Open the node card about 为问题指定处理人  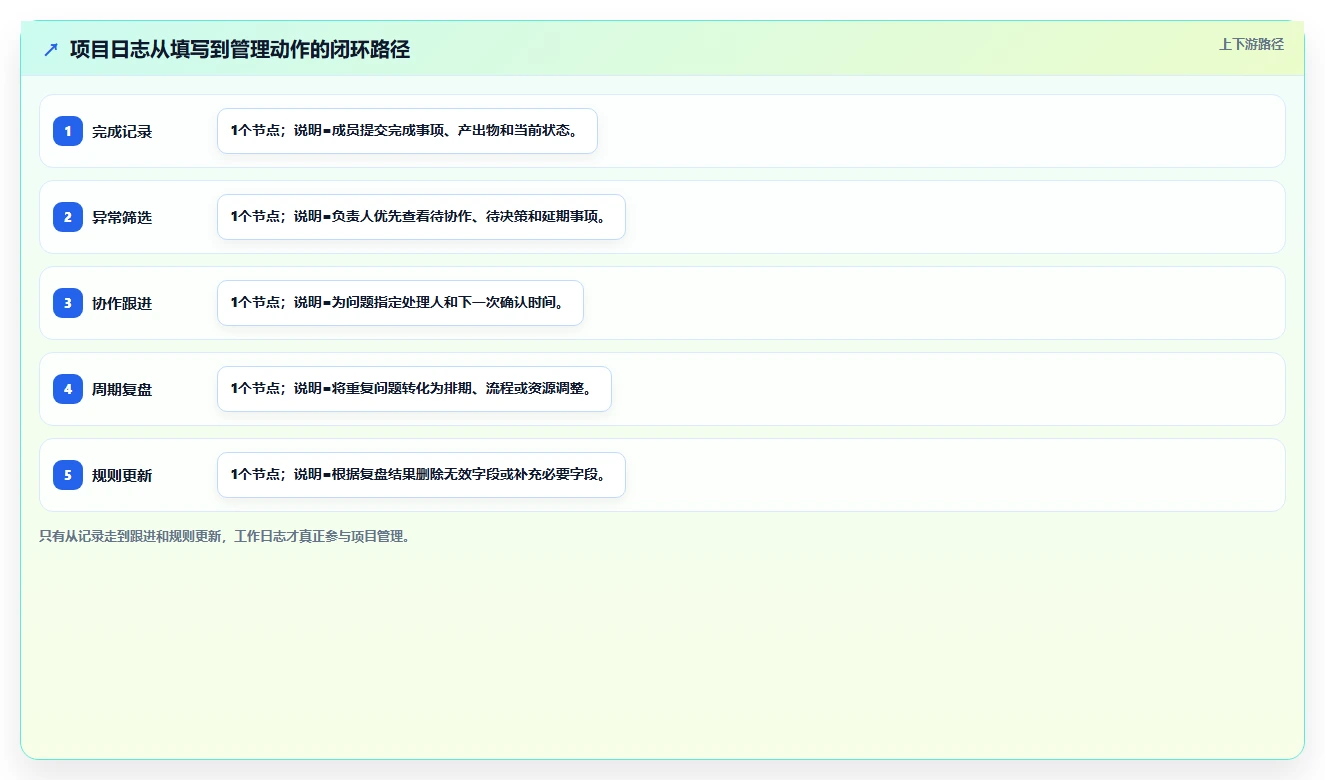400,303
